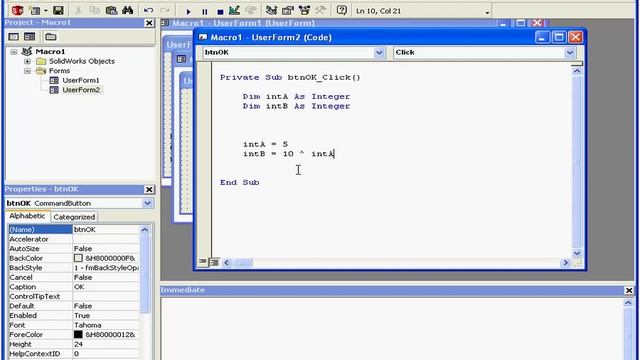
Task: Click the BackStyle property value
Action: click(106, 268)
